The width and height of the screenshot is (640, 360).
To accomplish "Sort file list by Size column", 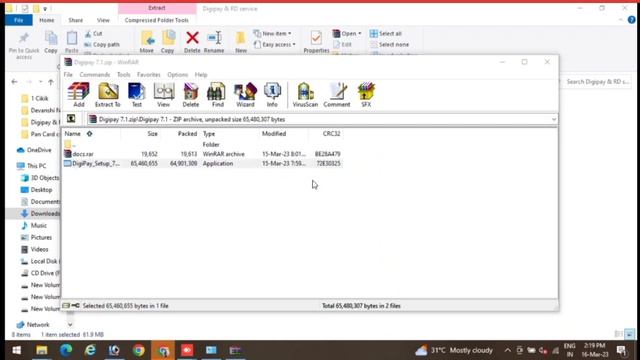I will tap(152, 133).
